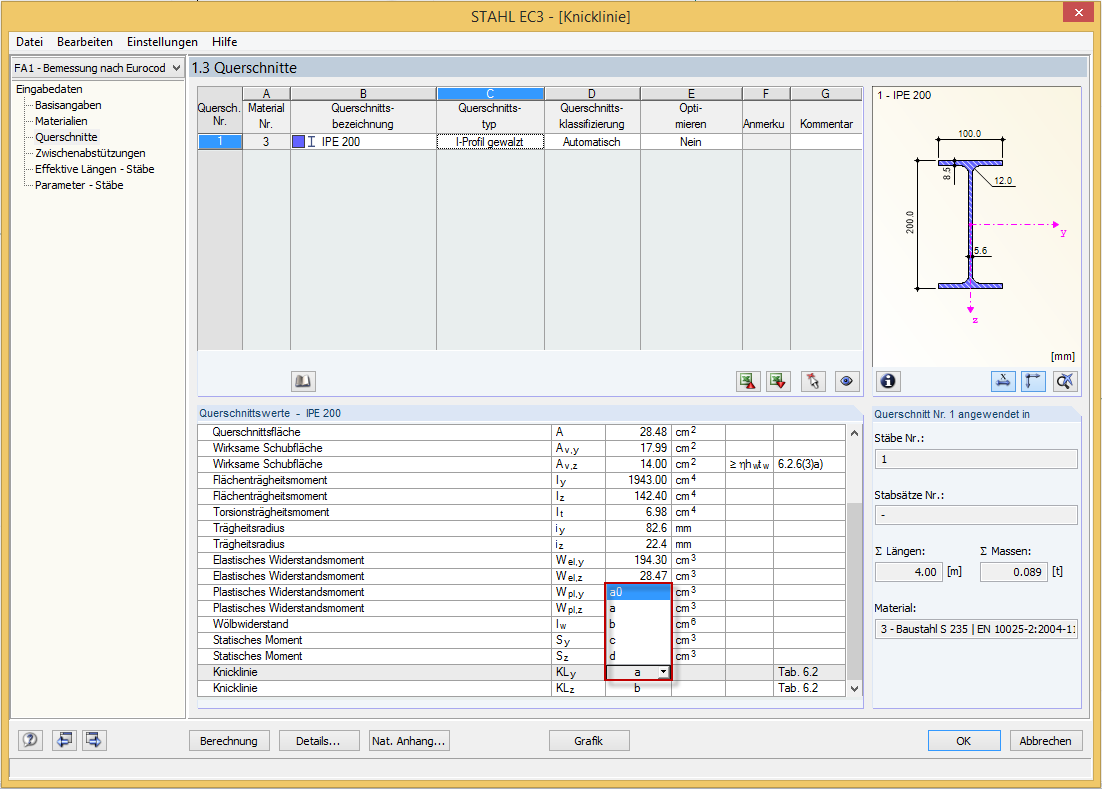Click the Excel export icon with red arrow

pyautogui.click(x=748, y=382)
